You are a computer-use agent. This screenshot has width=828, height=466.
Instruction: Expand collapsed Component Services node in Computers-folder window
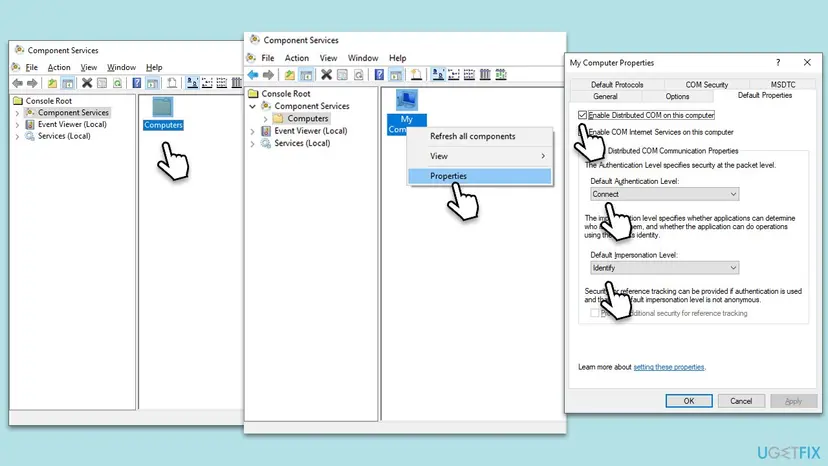17,113
